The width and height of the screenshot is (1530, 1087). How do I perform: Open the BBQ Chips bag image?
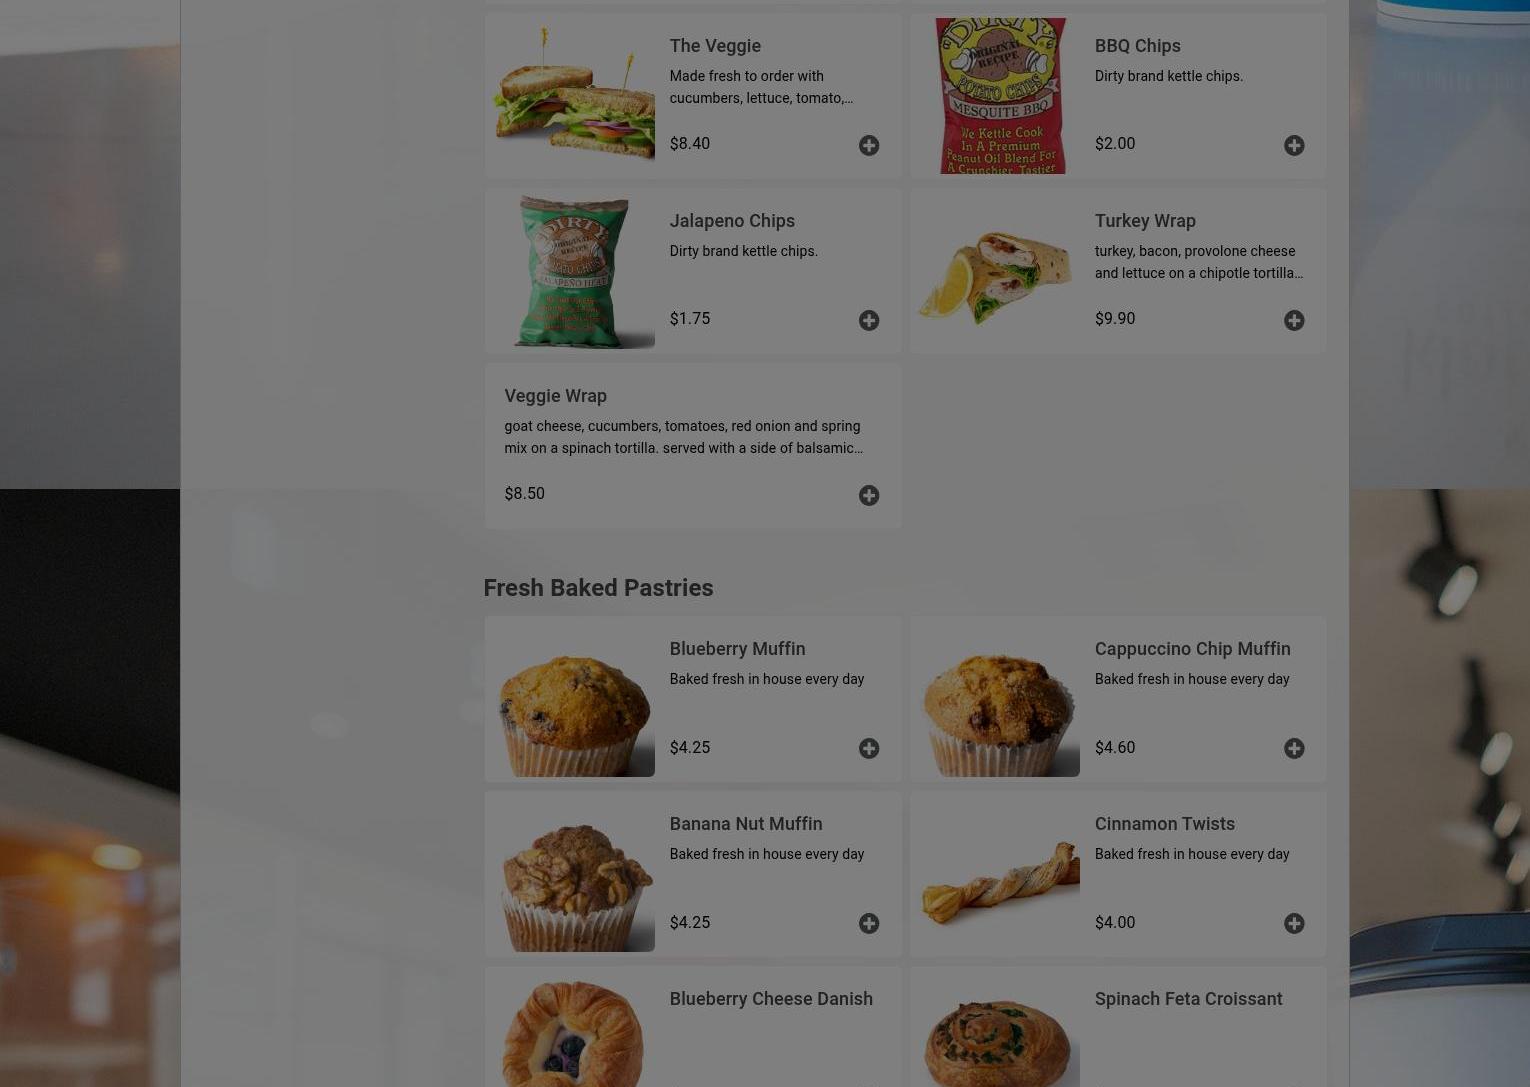tap(997, 96)
